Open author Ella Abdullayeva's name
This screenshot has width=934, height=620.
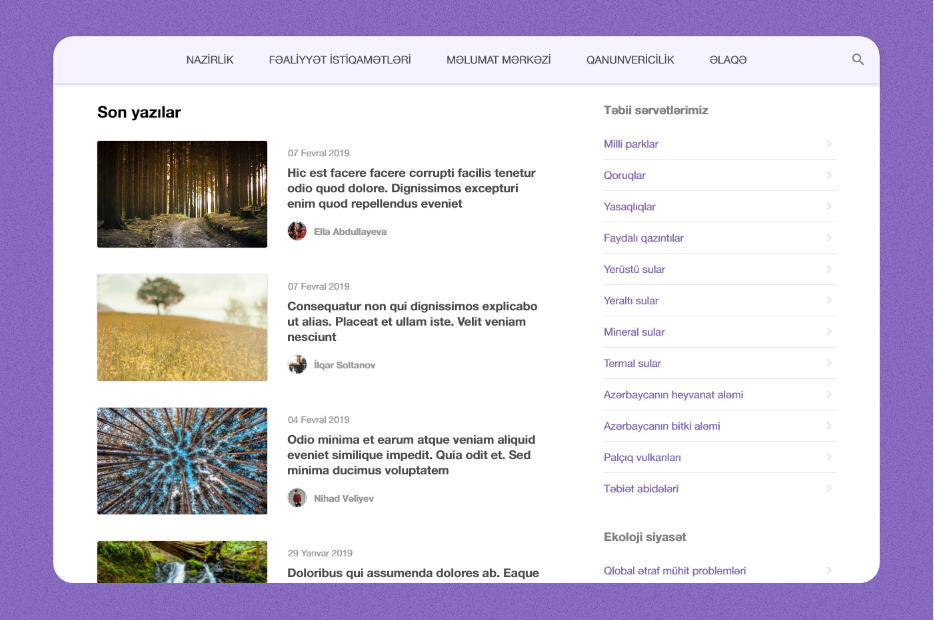(350, 232)
